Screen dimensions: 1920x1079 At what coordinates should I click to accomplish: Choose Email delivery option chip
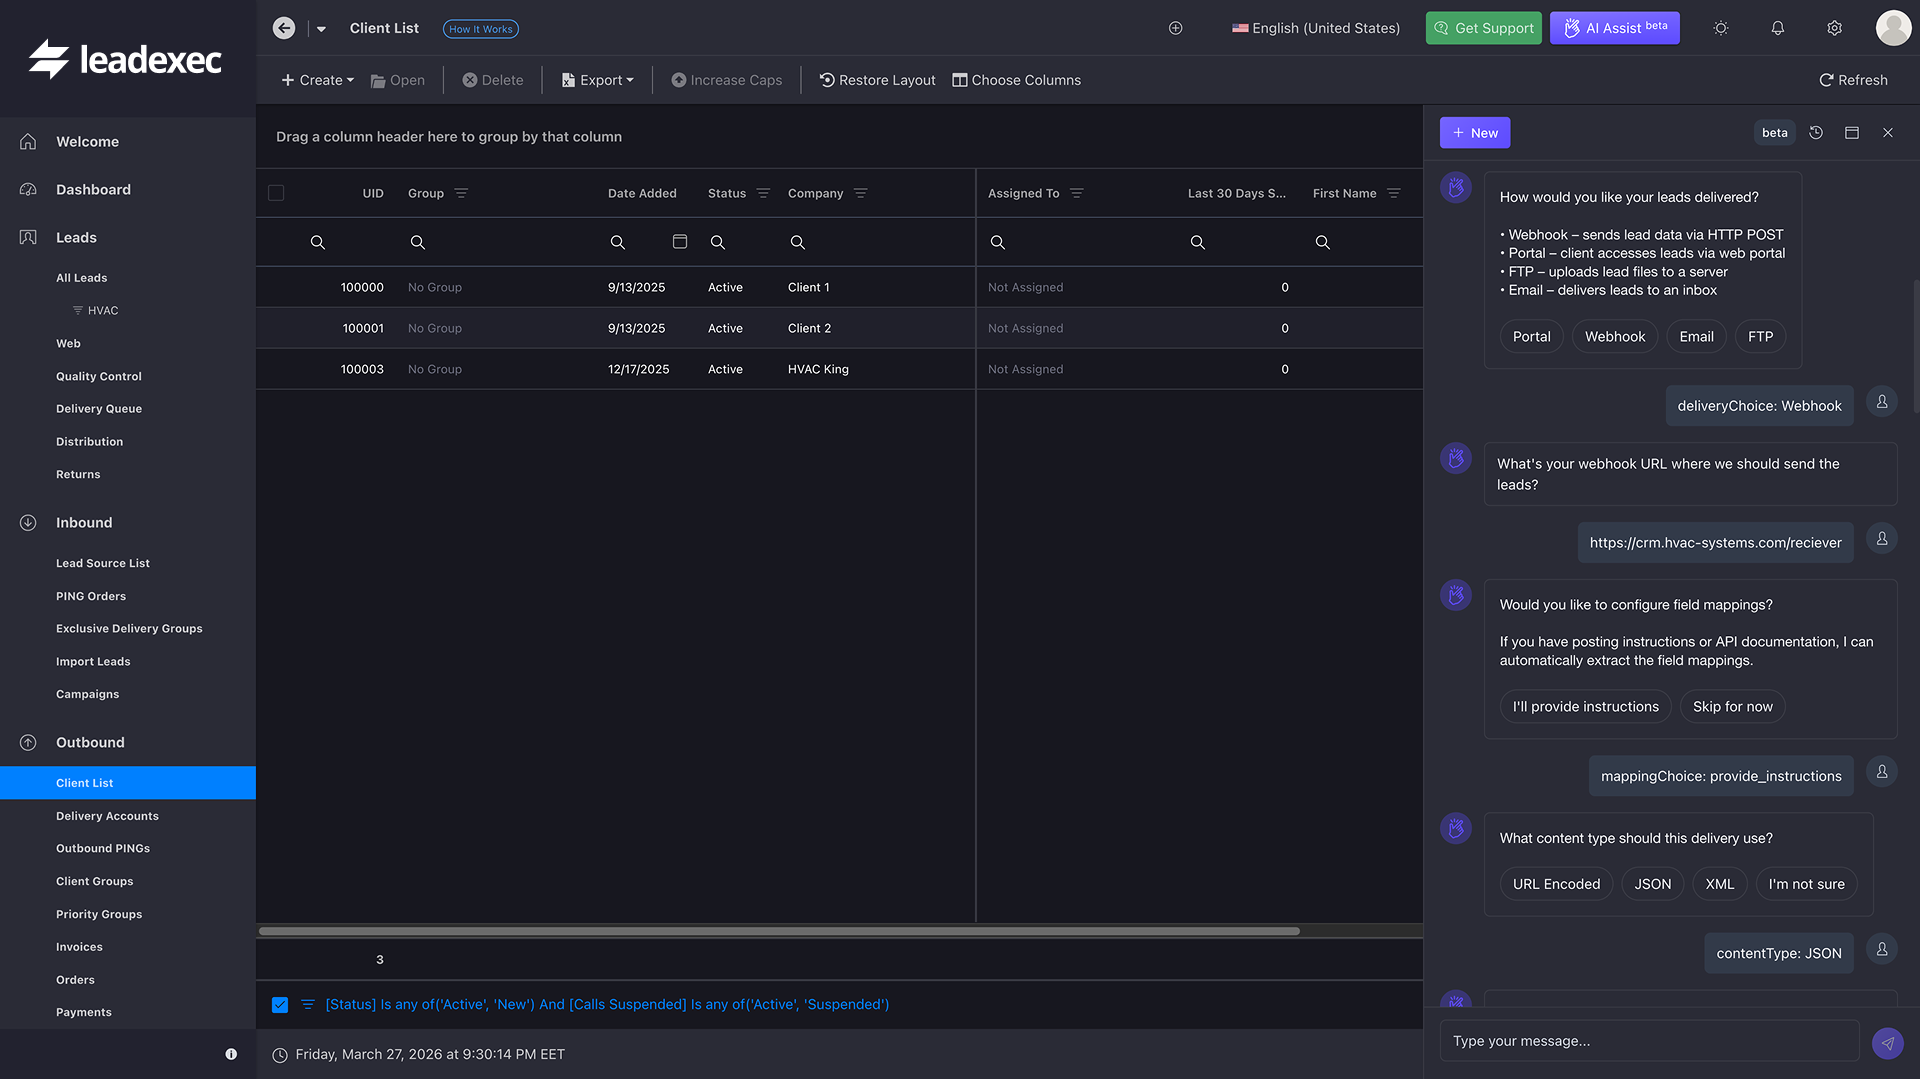[x=1696, y=337]
